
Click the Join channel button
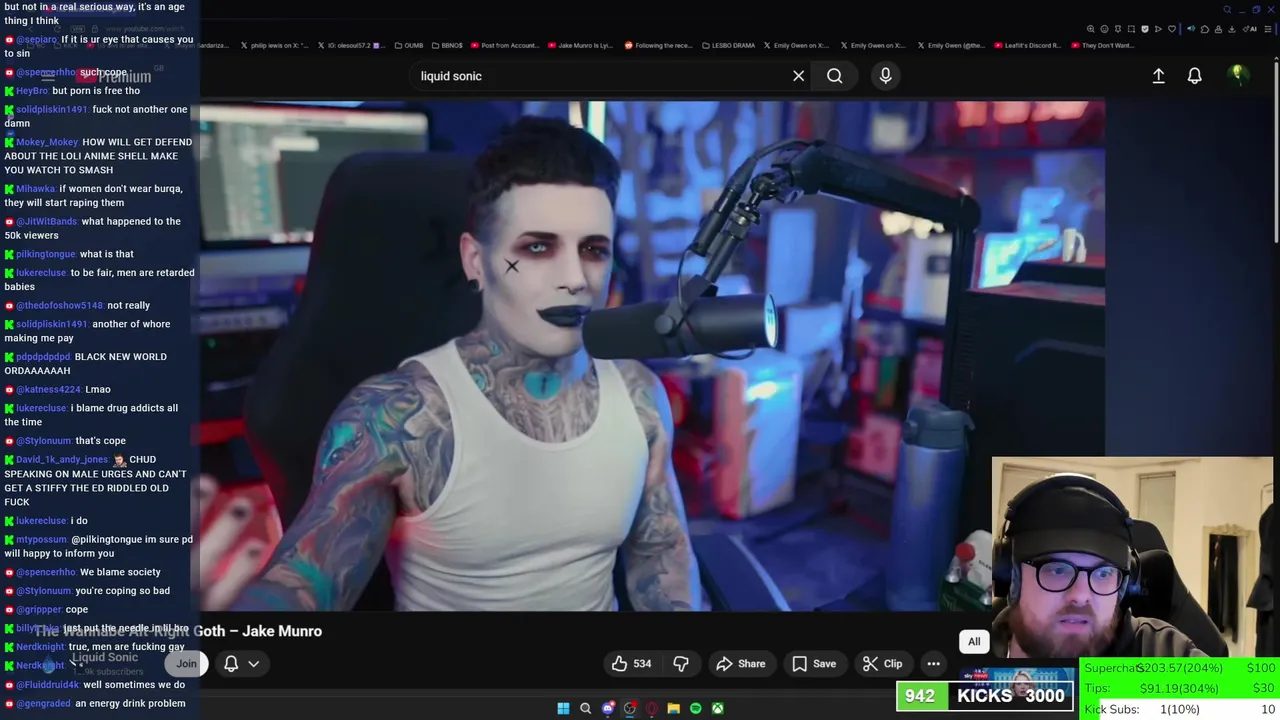(186, 664)
